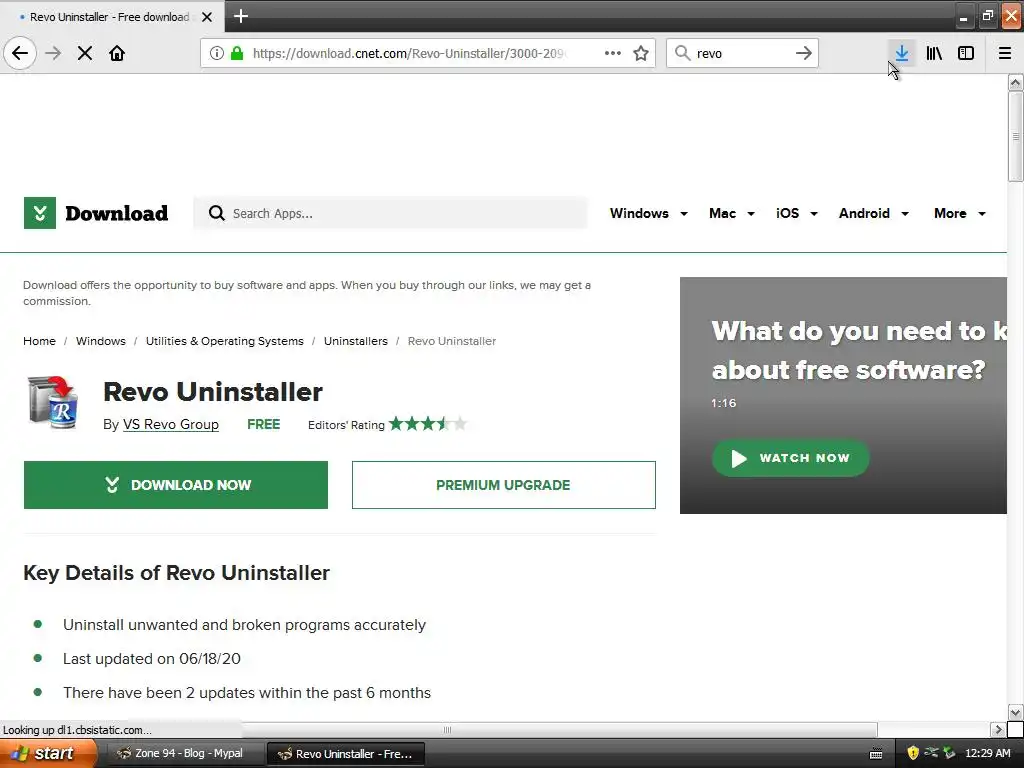Click the Download Now button
The width and height of the screenshot is (1024, 768).
coord(176,485)
